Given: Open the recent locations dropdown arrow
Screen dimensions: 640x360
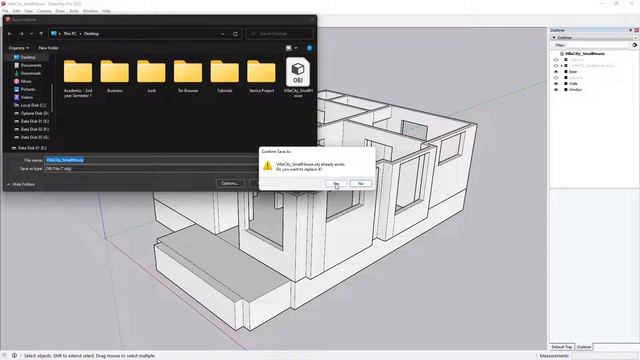Looking at the screenshot, I should pyautogui.click(x=31, y=34).
